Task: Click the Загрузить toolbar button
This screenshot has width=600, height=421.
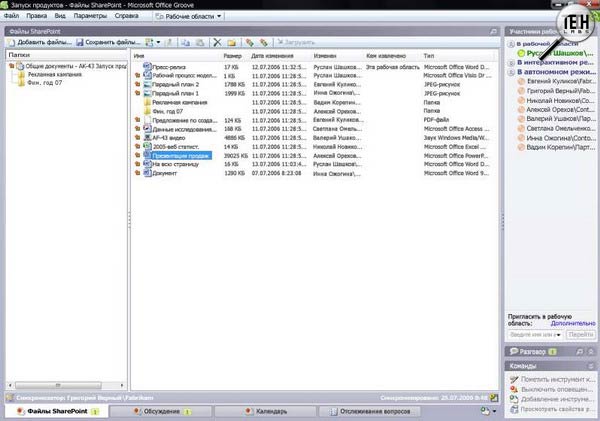Action: click(x=296, y=42)
